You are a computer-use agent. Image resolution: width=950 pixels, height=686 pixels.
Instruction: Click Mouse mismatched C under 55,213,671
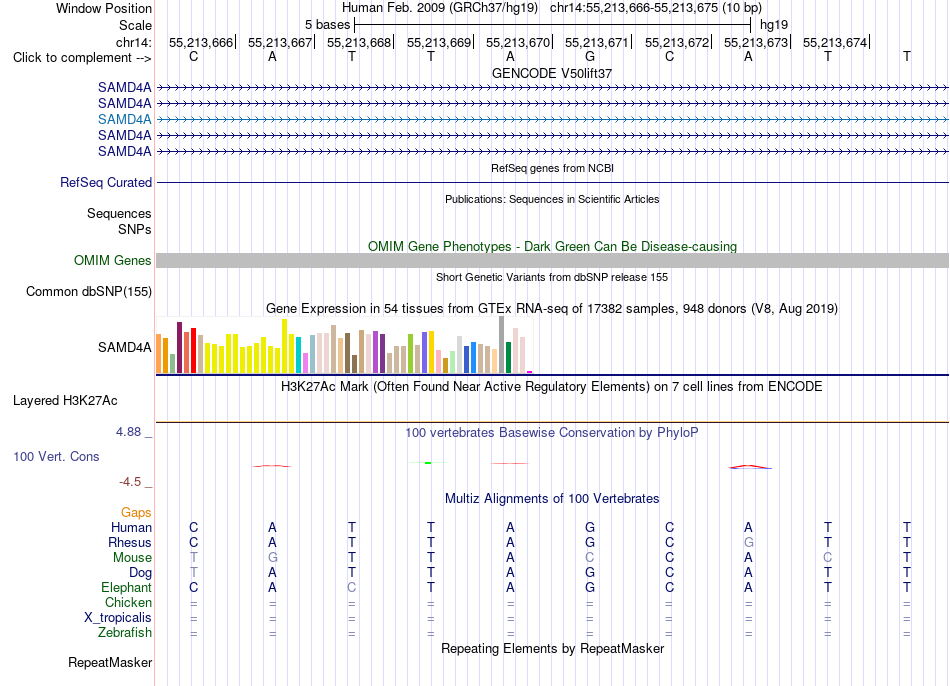click(590, 558)
